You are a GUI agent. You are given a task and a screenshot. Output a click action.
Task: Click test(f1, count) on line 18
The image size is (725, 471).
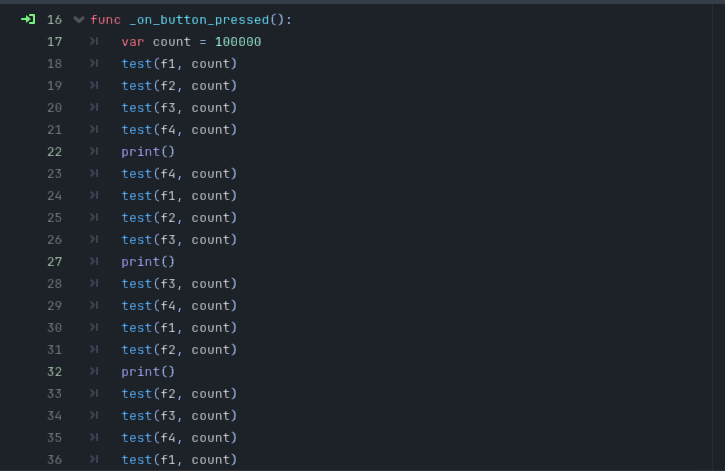(179, 64)
